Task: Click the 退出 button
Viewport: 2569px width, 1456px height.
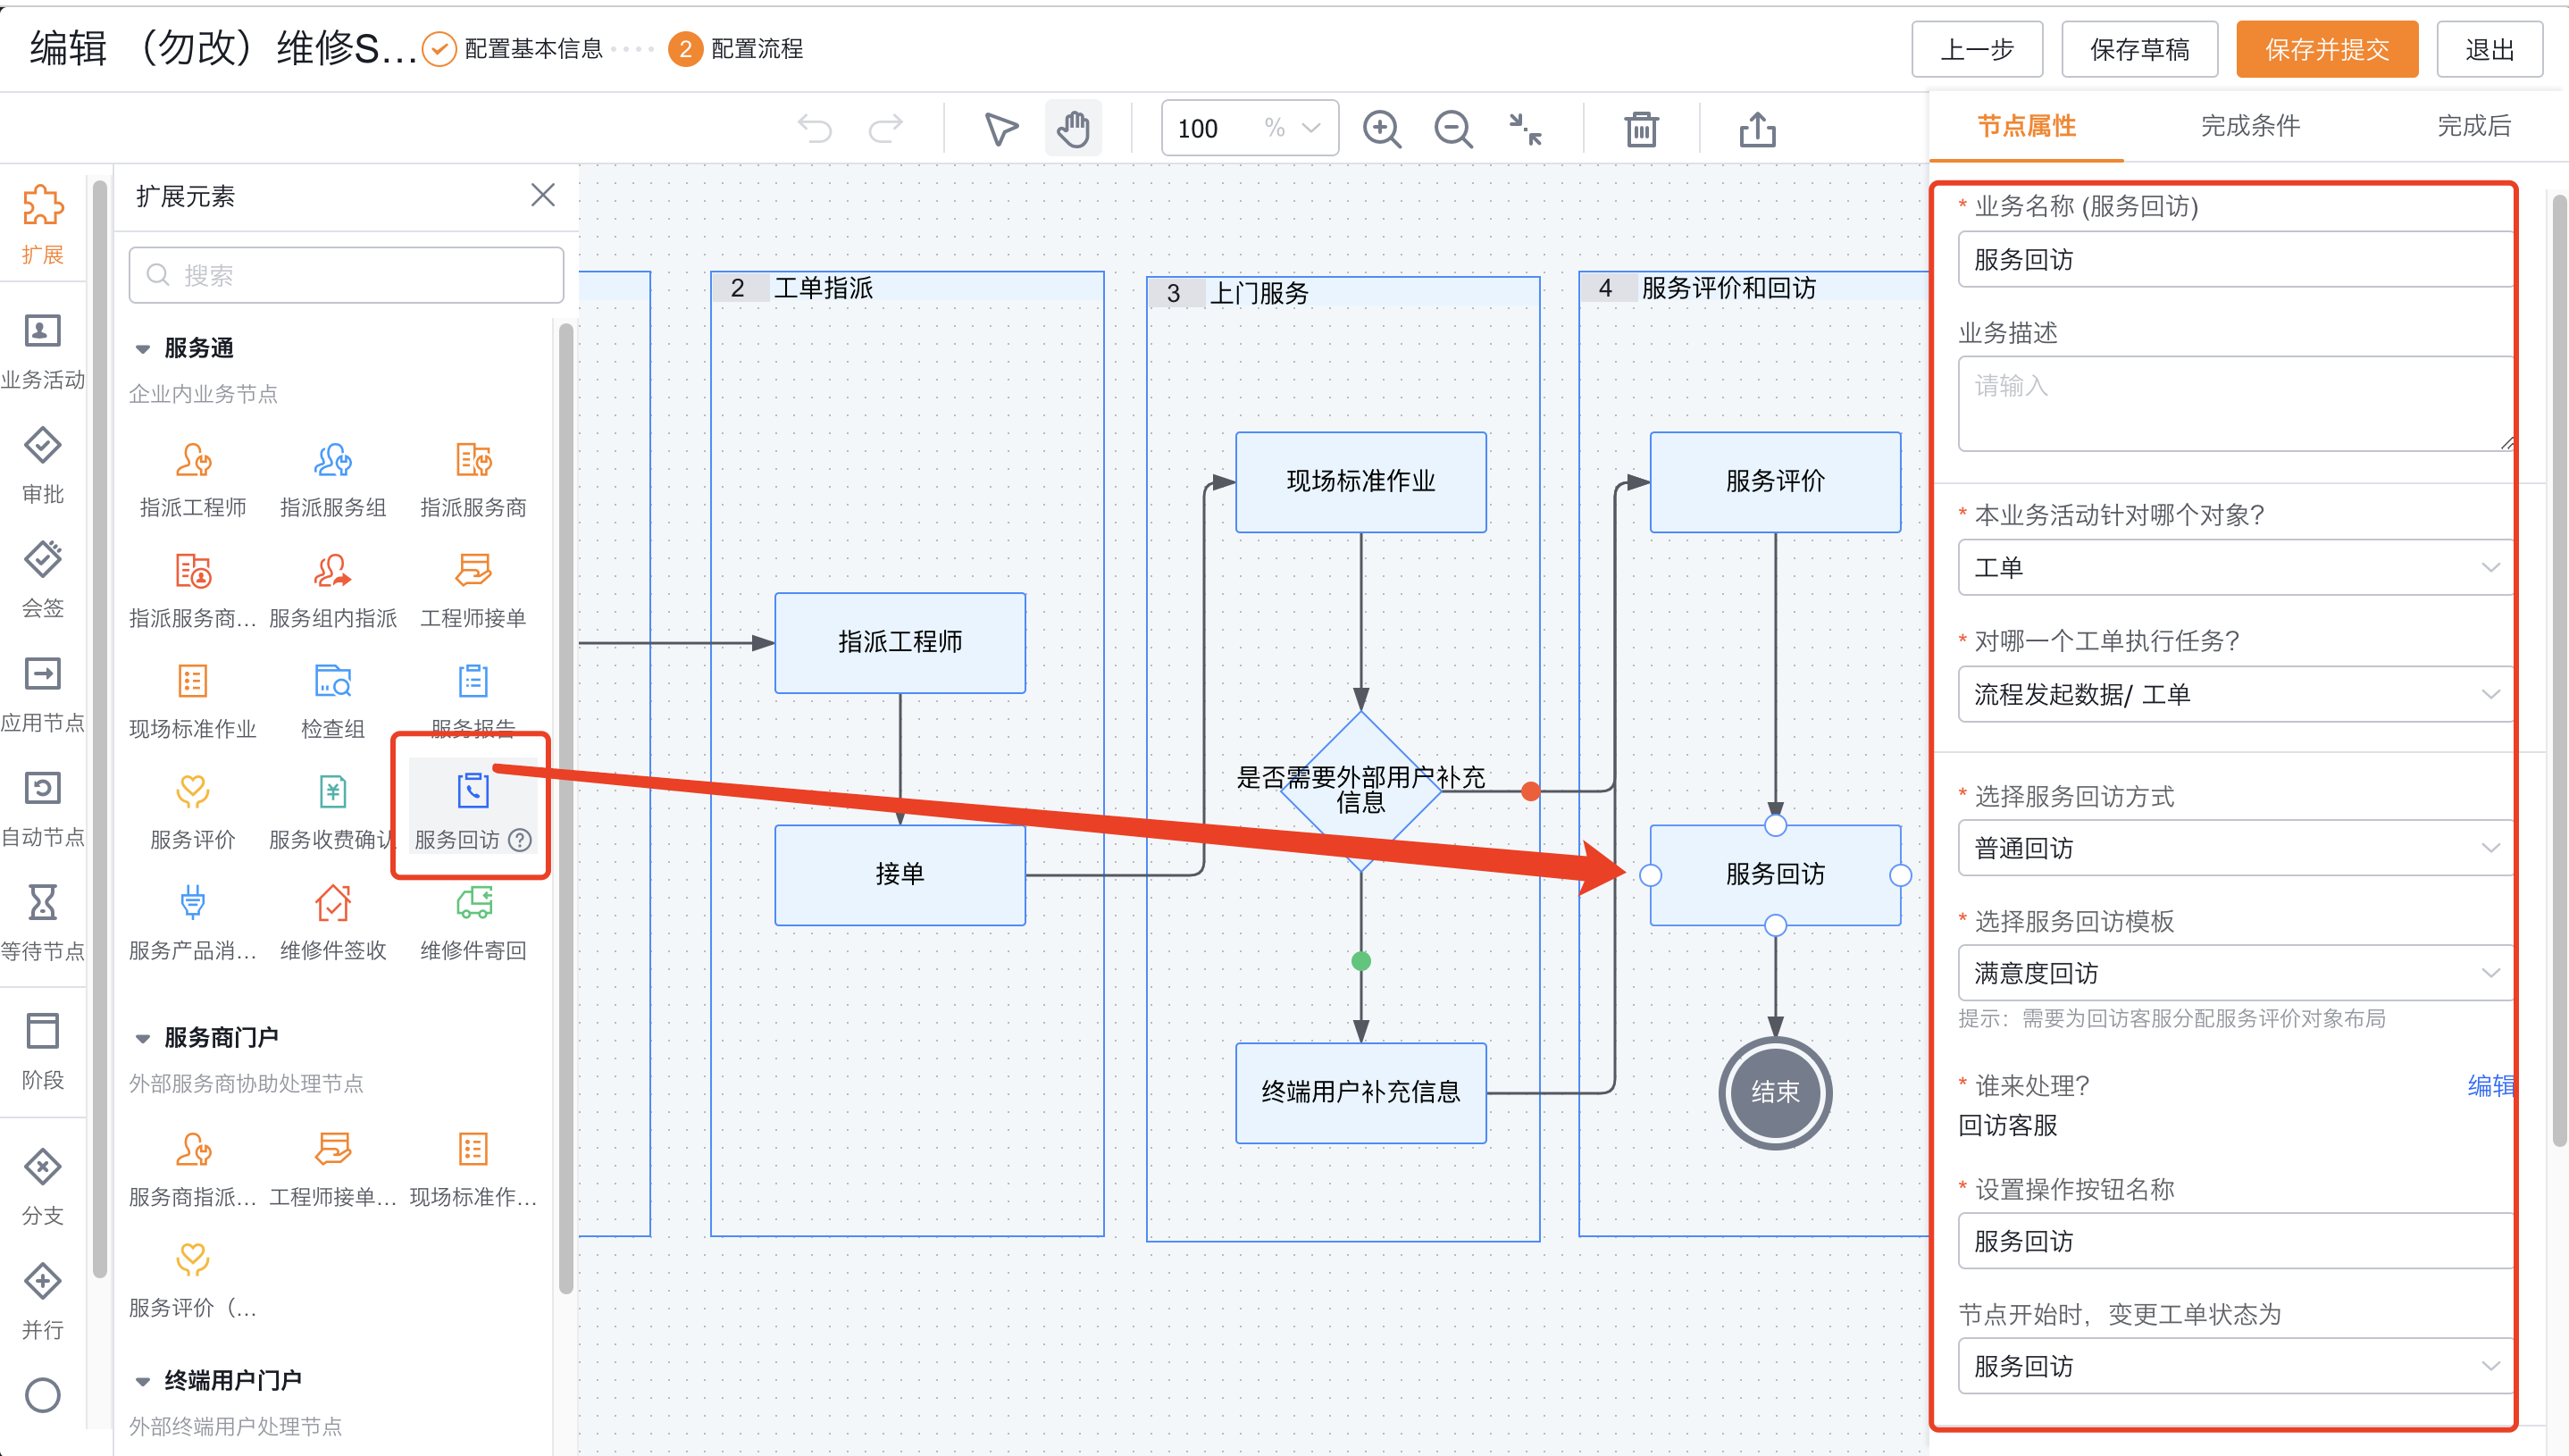Action: pyautogui.click(x=2489, y=49)
